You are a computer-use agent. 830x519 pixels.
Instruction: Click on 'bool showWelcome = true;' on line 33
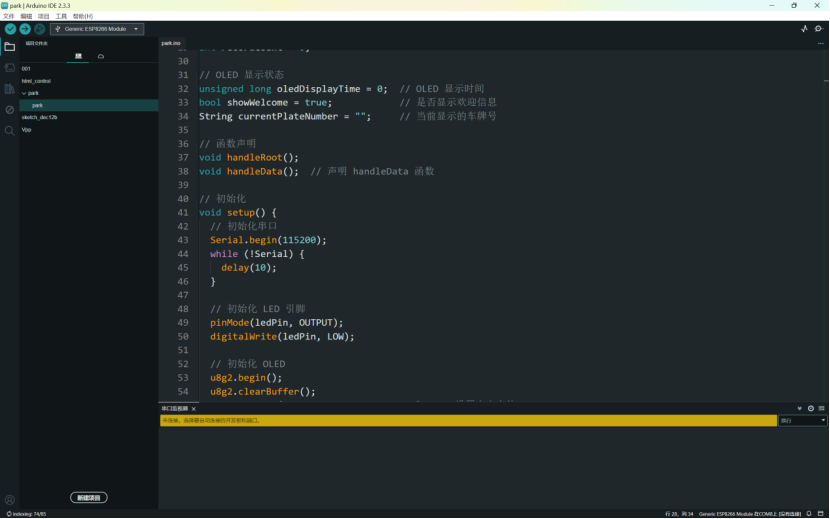click(266, 102)
